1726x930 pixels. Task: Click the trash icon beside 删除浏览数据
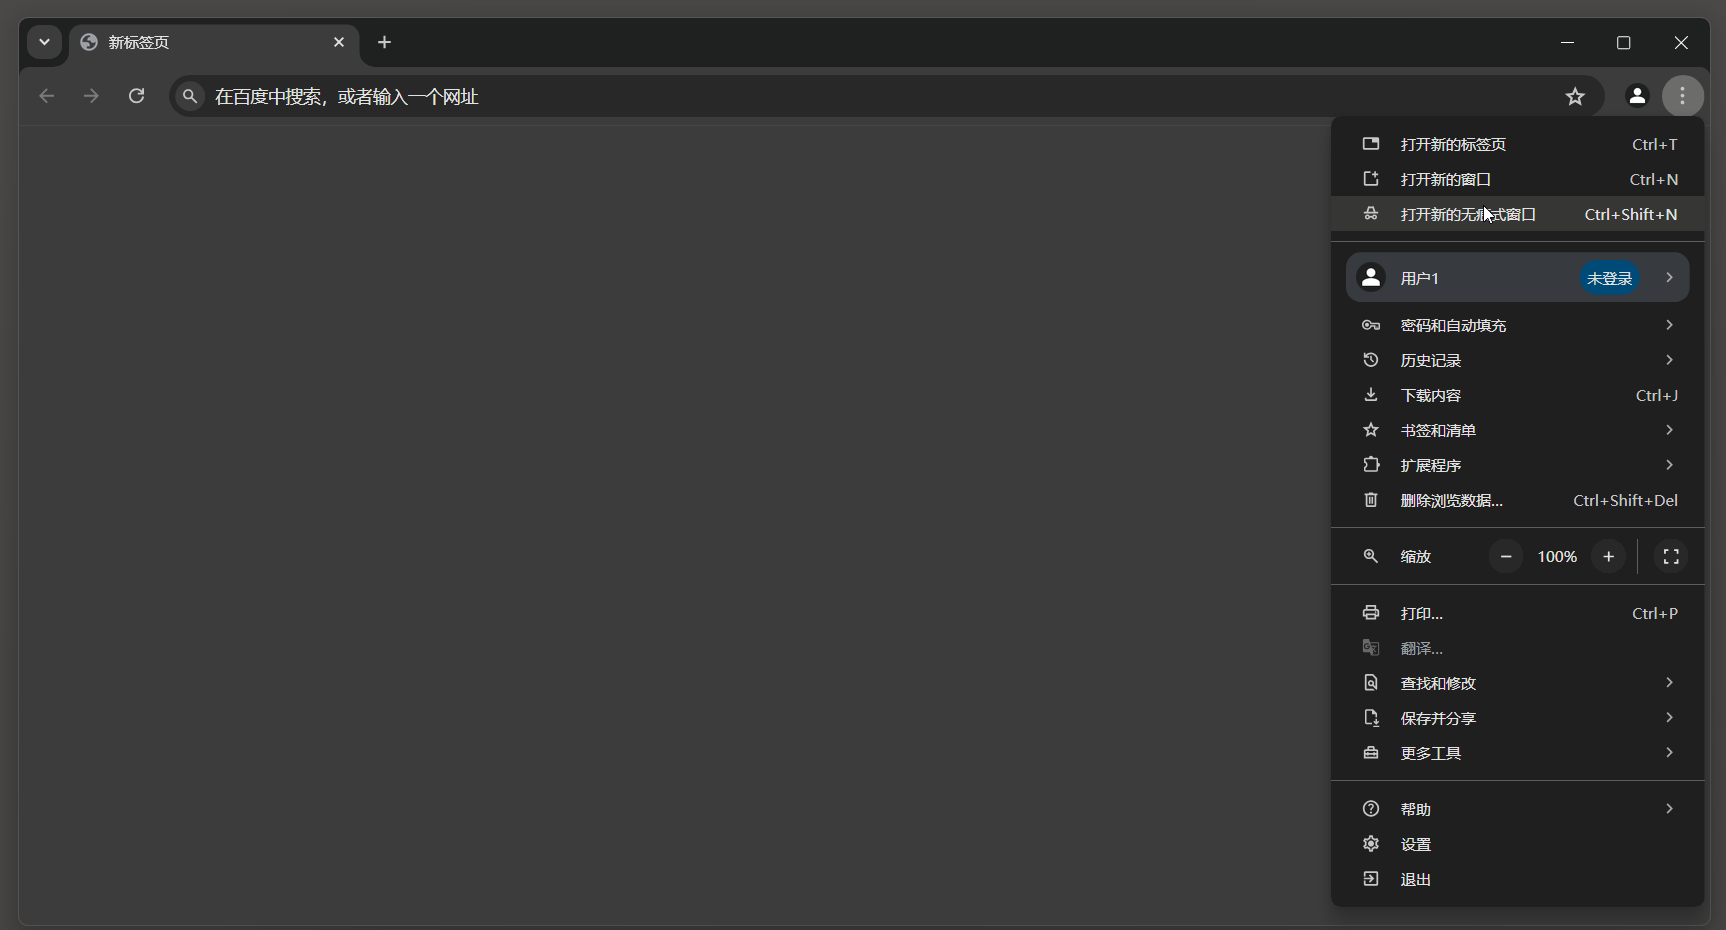[x=1371, y=500]
